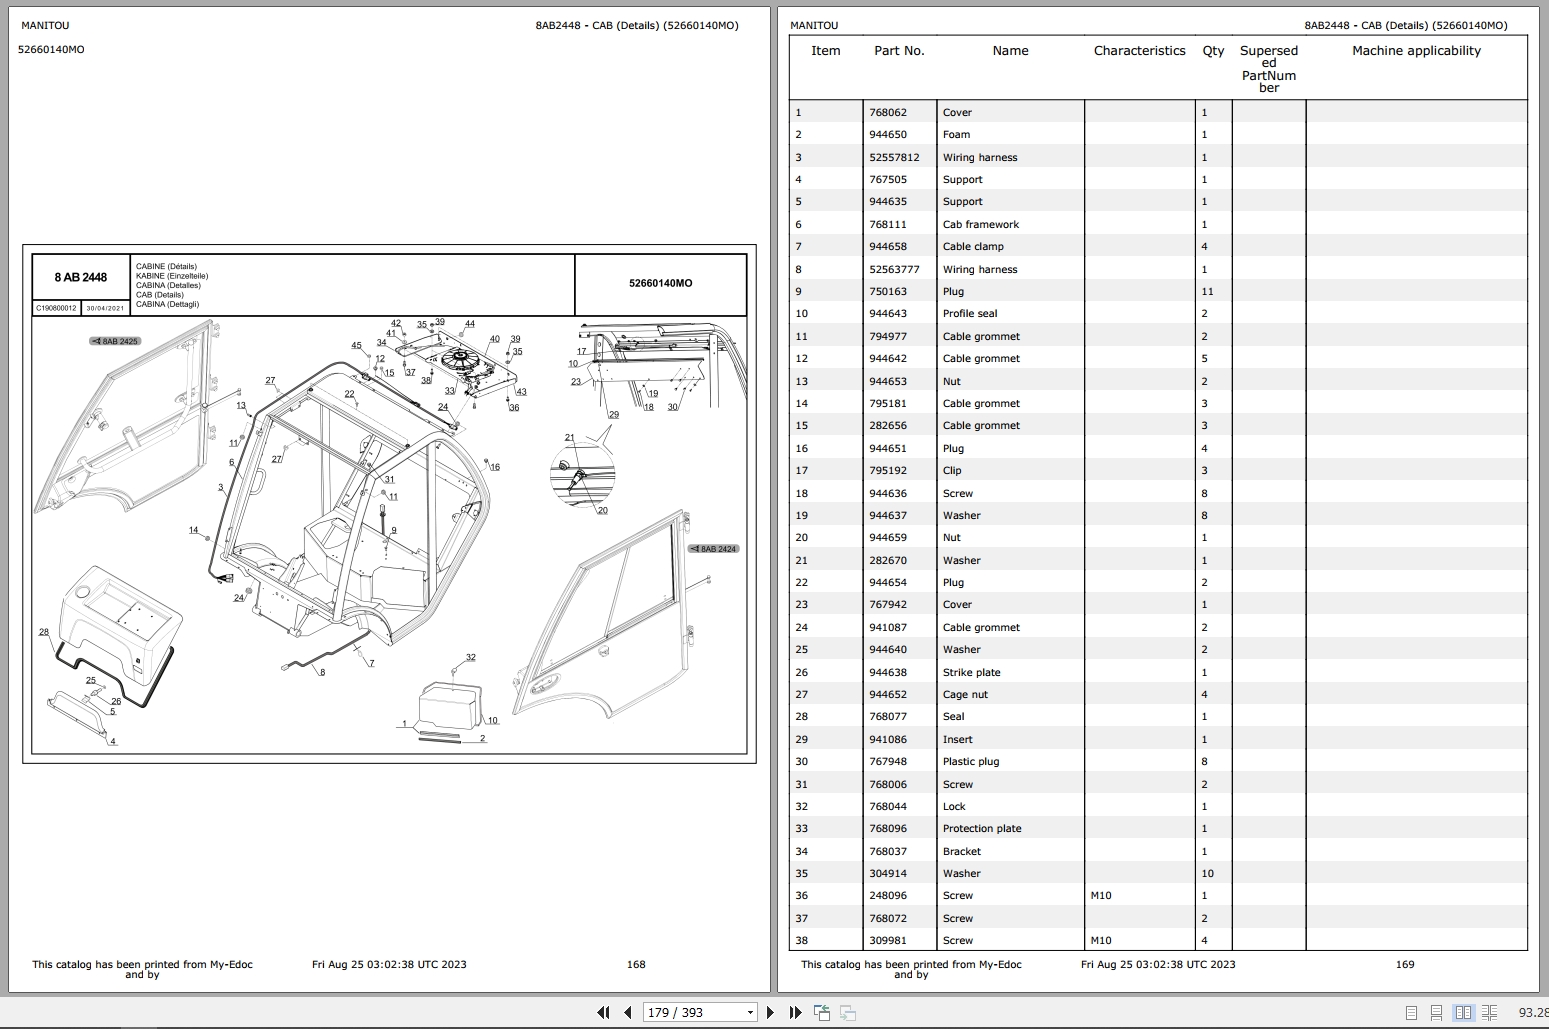
Task: Switch to single page layout
Action: tap(1412, 1012)
